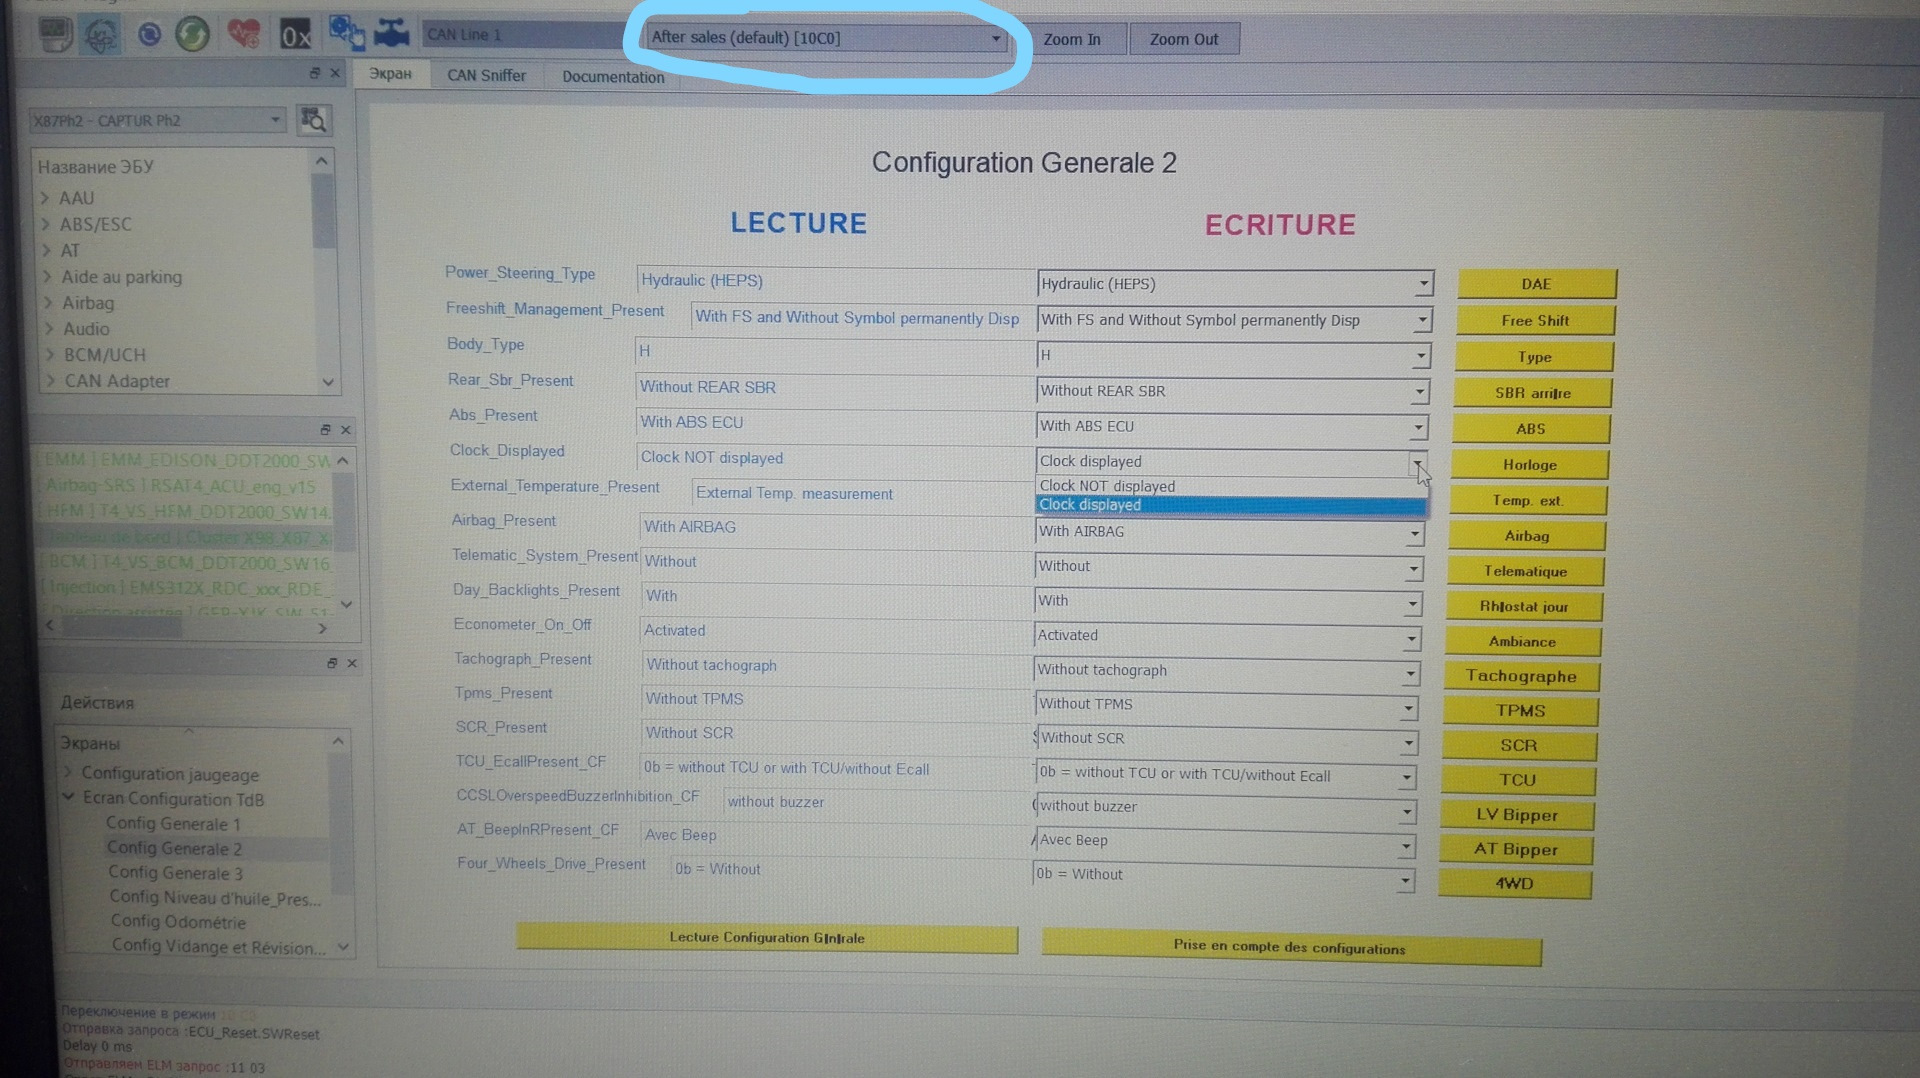The height and width of the screenshot is (1078, 1920).
Task: Click the 0x hex command icon
Action: pyautogui.click(x=295, y=36)
